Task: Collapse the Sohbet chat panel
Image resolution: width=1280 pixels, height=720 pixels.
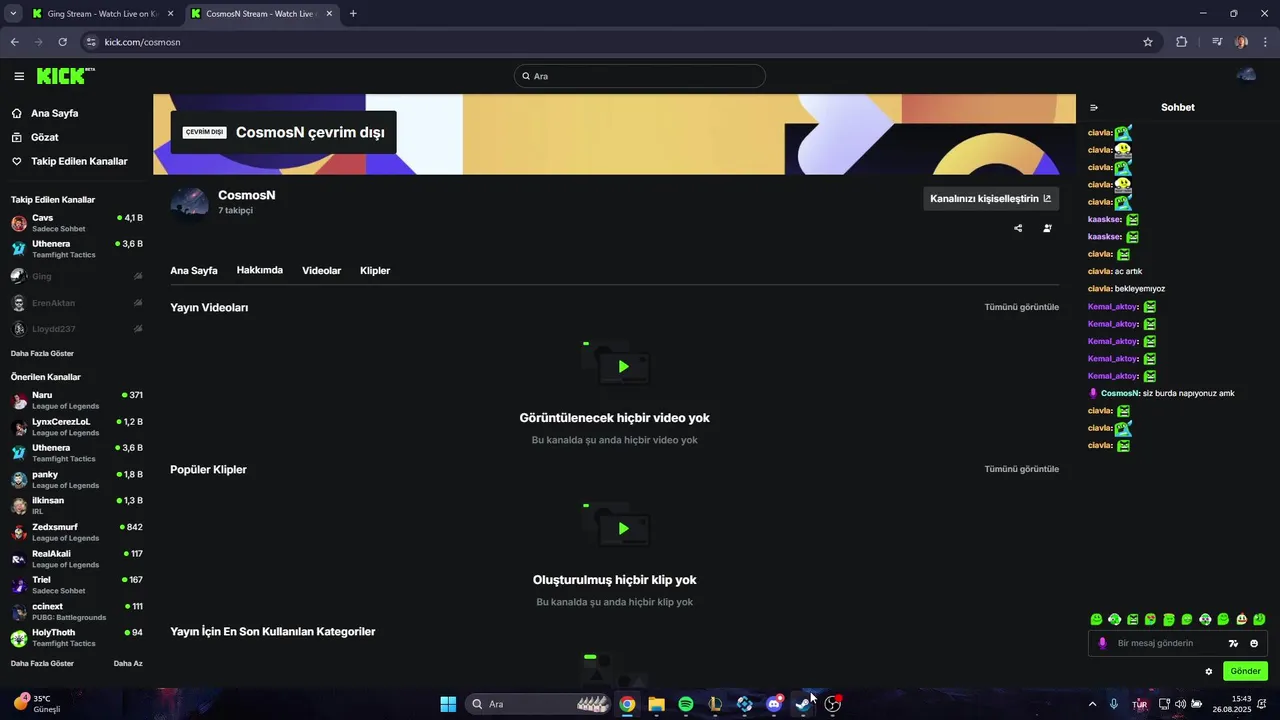Action: tap(1094, 107)
